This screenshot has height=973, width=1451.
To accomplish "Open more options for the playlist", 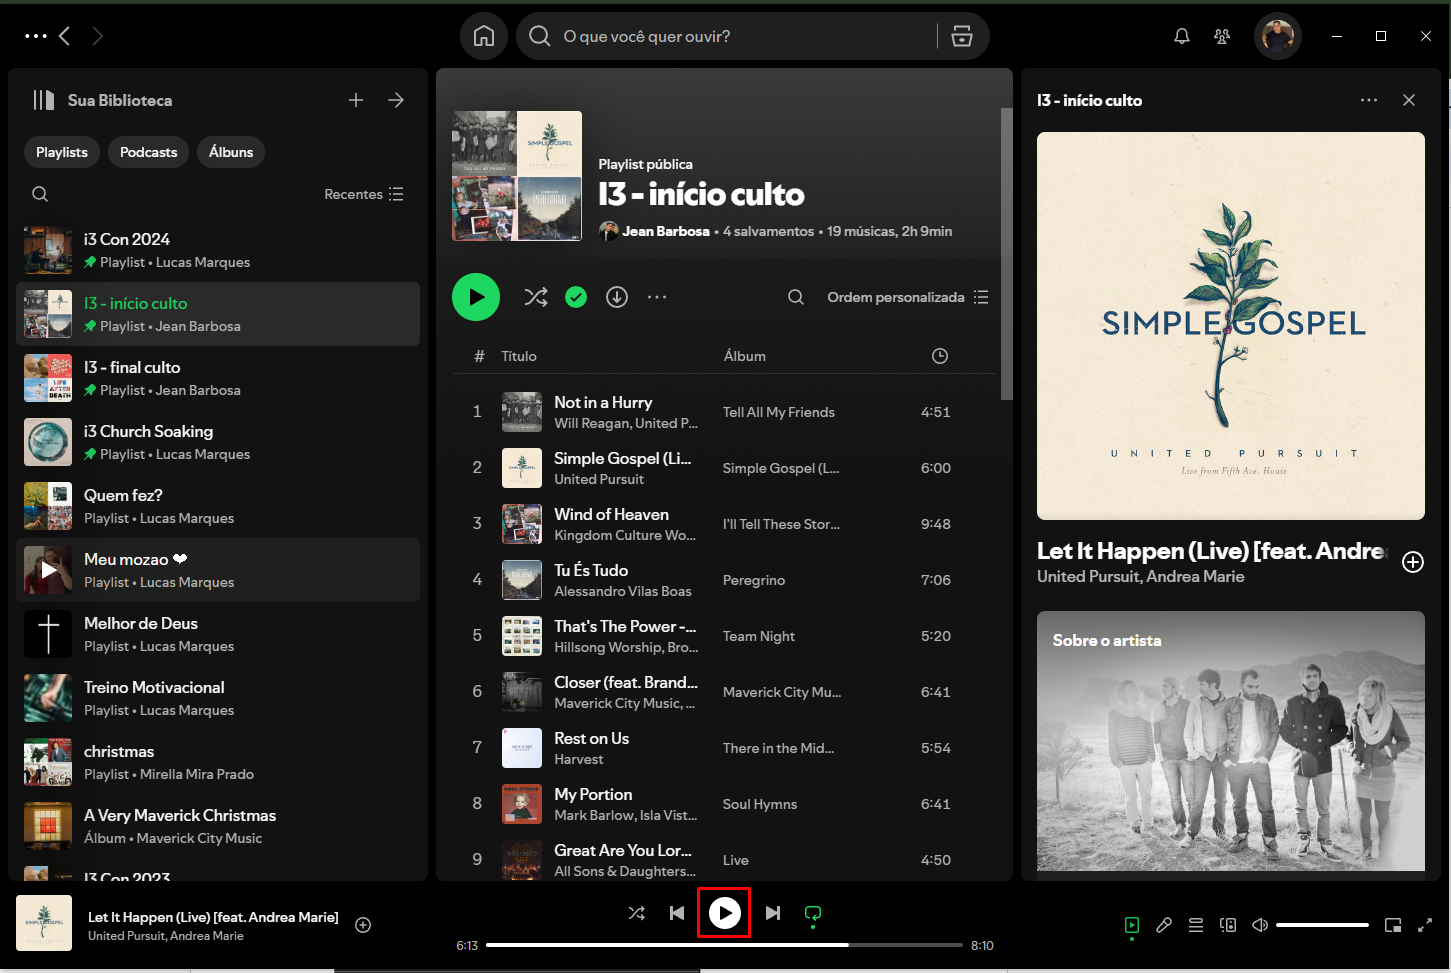I will click(x=657, y=297).
